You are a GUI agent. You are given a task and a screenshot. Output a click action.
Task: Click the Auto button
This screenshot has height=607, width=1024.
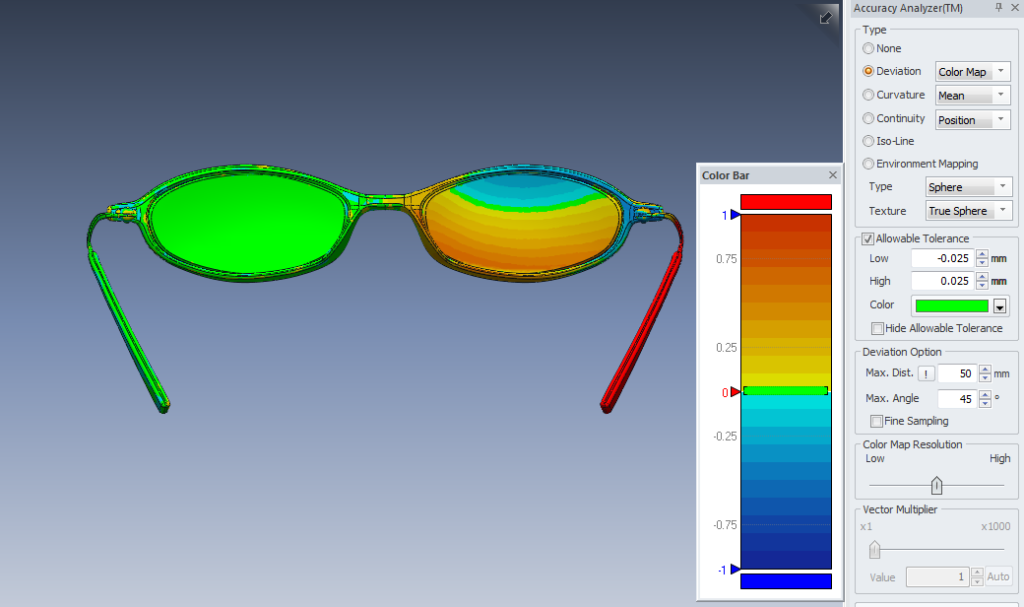[997, 576]
